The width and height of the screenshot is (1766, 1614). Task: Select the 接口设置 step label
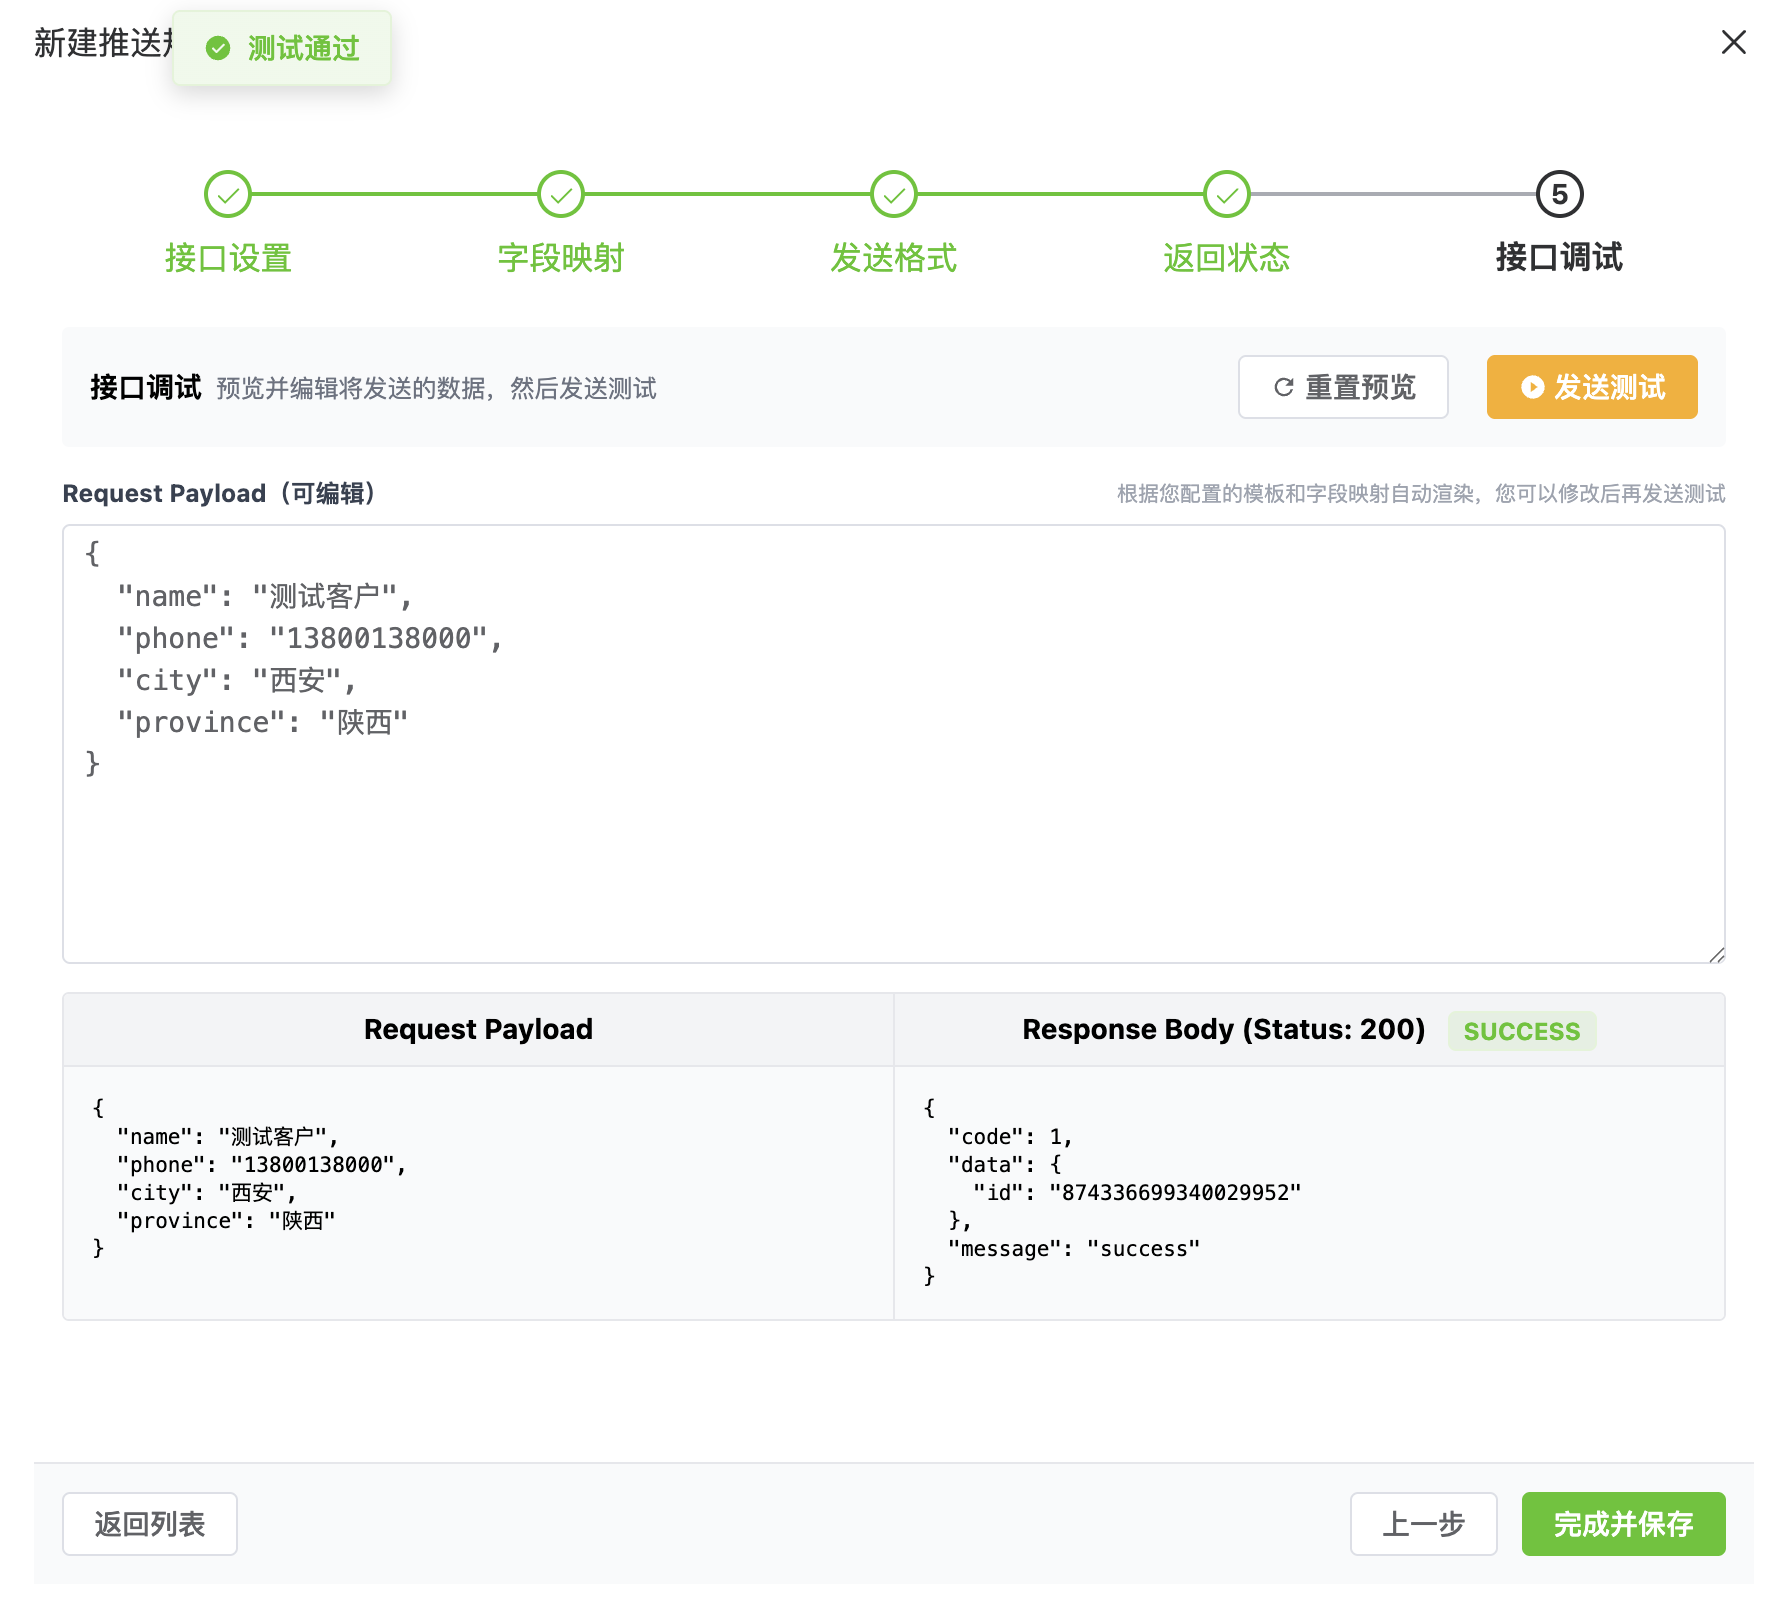pos(228,258)
